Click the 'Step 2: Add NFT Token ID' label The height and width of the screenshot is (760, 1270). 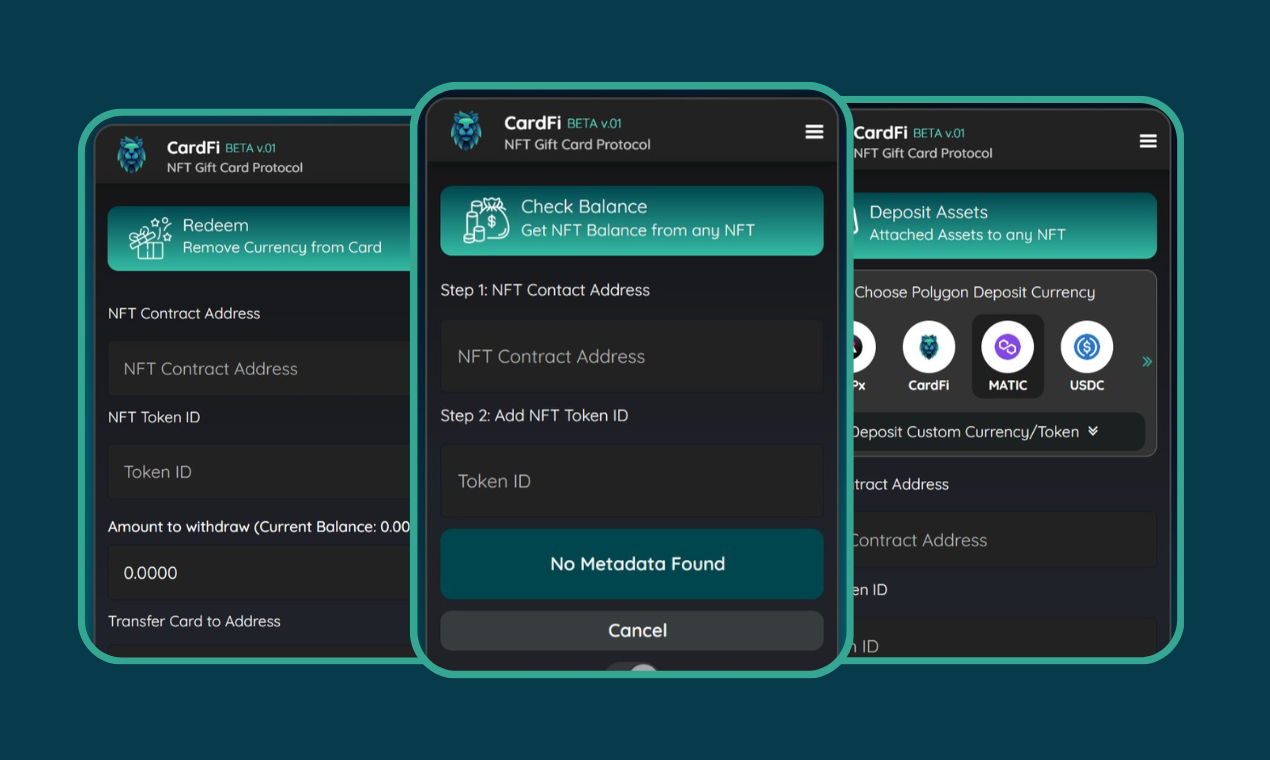[534, 415]
